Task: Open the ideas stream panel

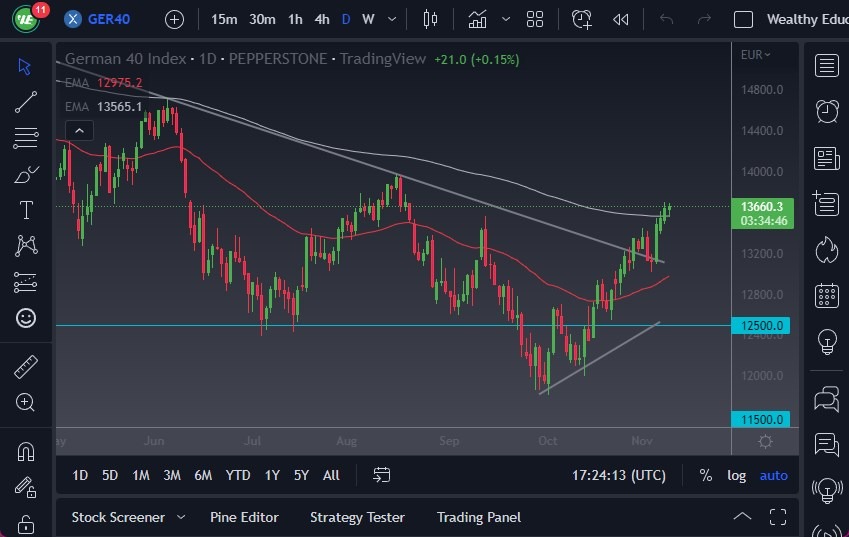Action: click(x=826, y=491)
